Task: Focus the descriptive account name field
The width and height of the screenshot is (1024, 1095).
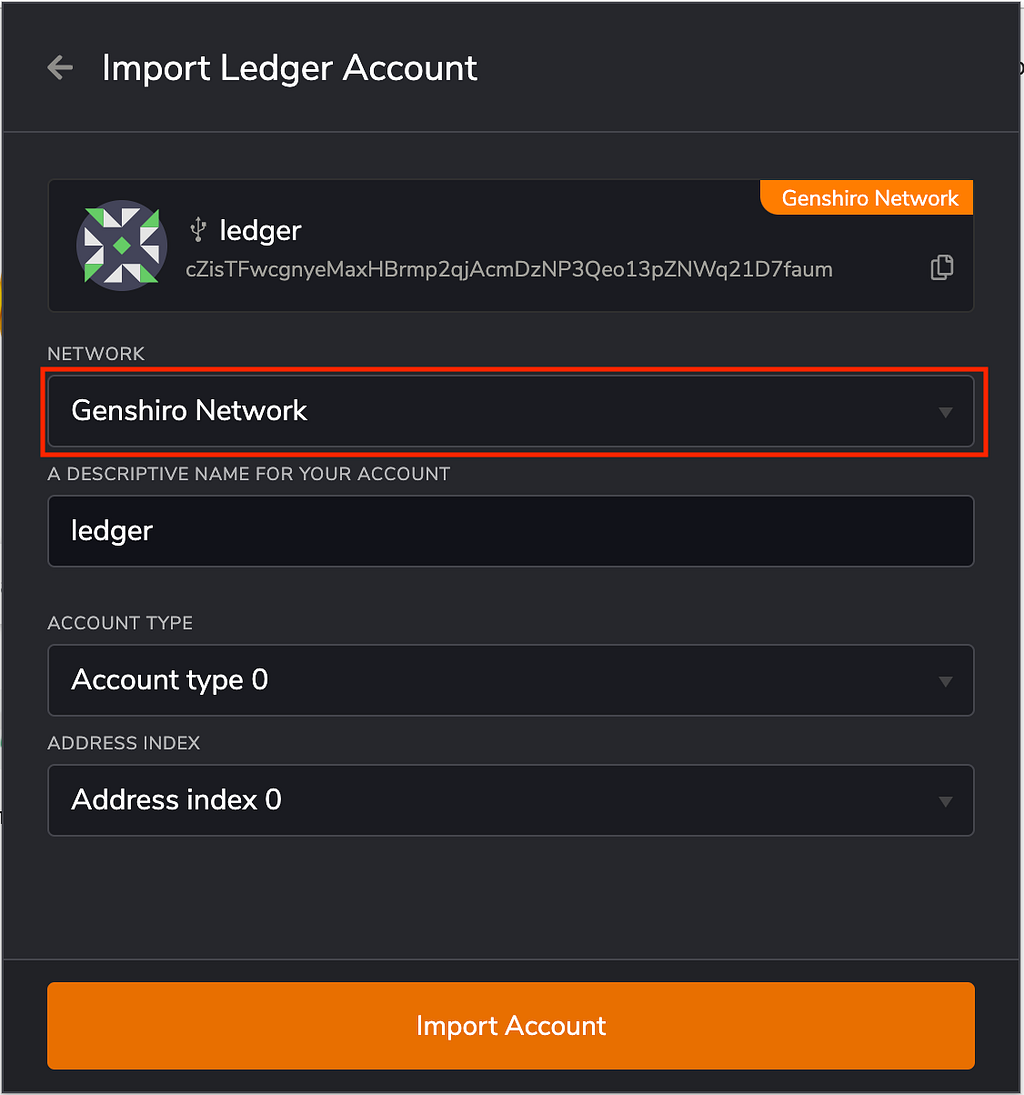Action: 510,531
